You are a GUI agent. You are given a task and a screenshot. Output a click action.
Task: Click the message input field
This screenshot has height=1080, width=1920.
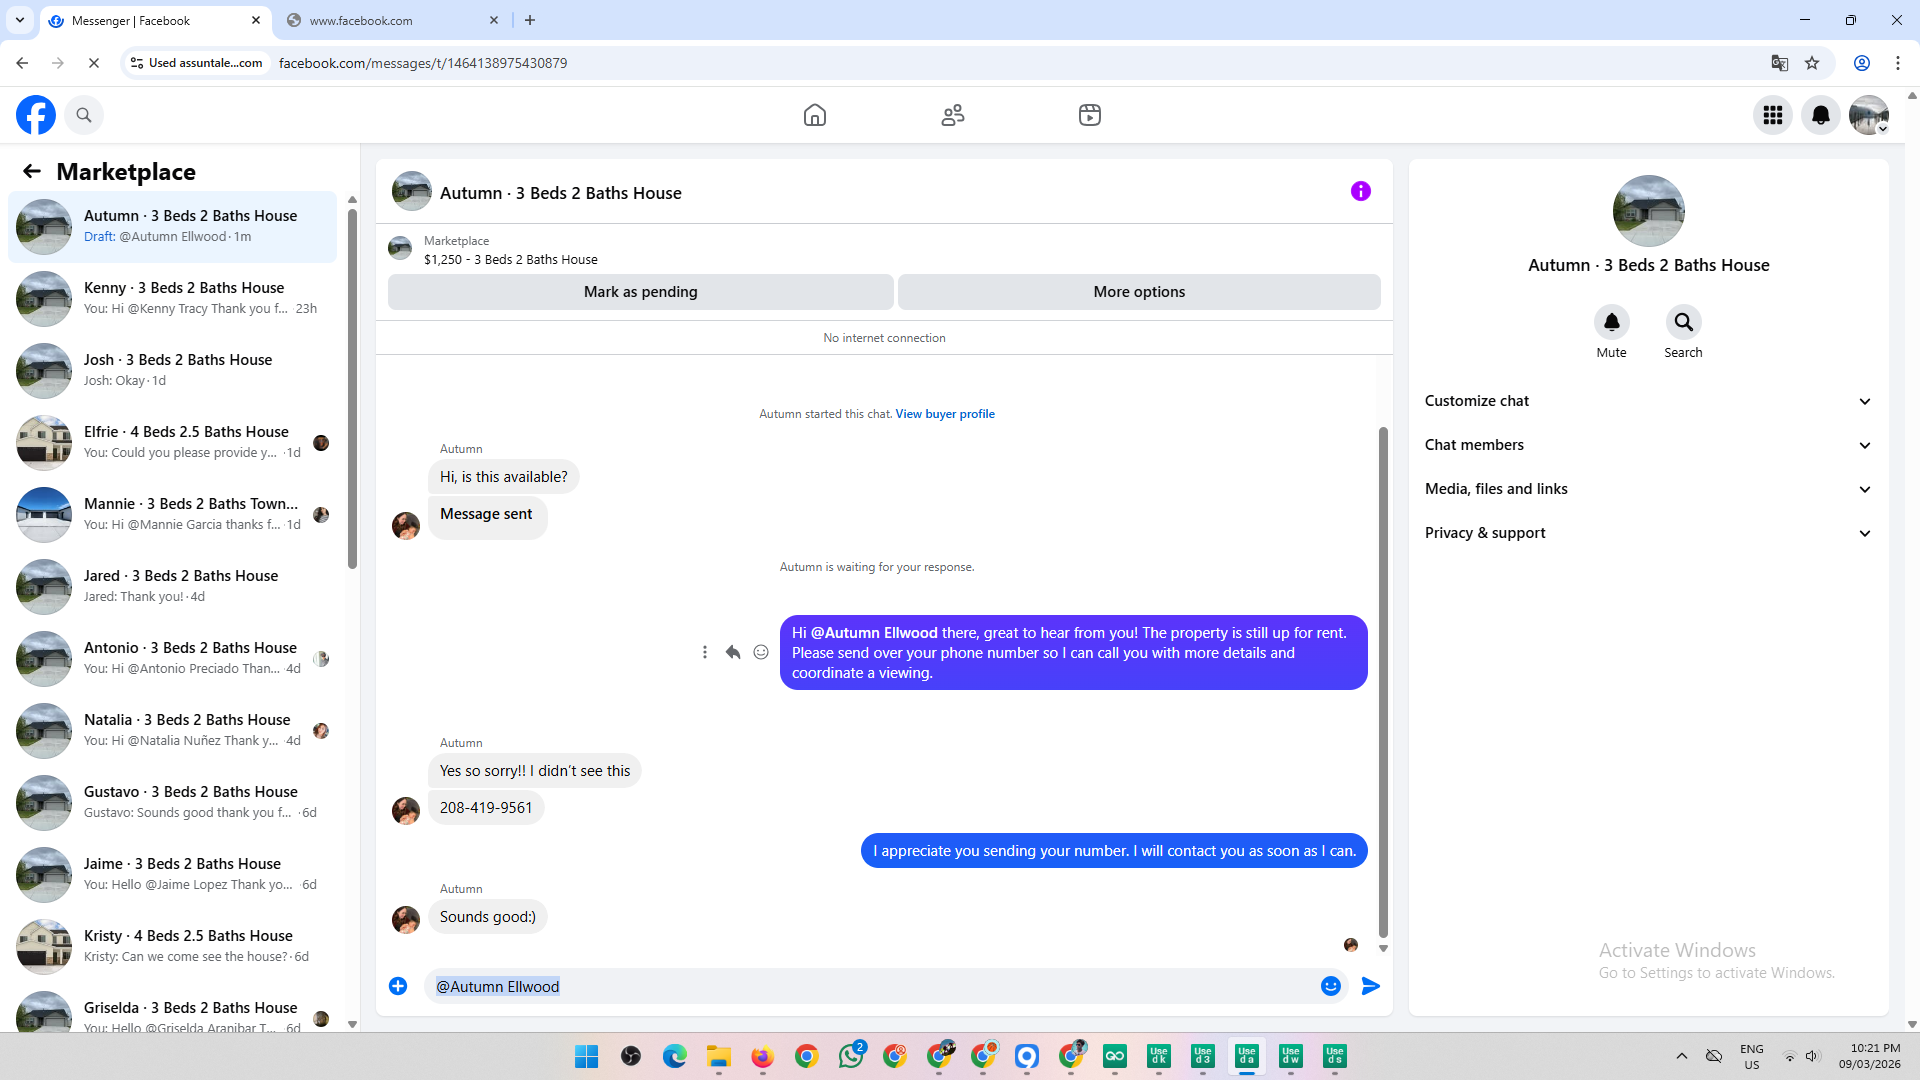tap(870, 986)
